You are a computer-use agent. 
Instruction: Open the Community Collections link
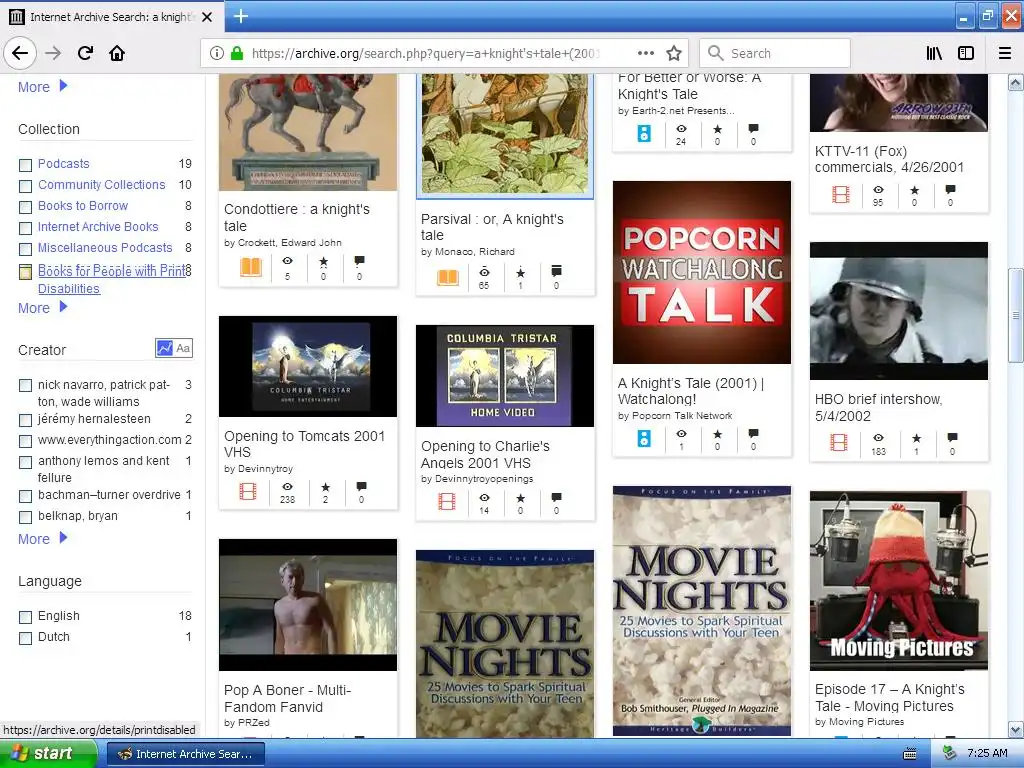[101, 185]
